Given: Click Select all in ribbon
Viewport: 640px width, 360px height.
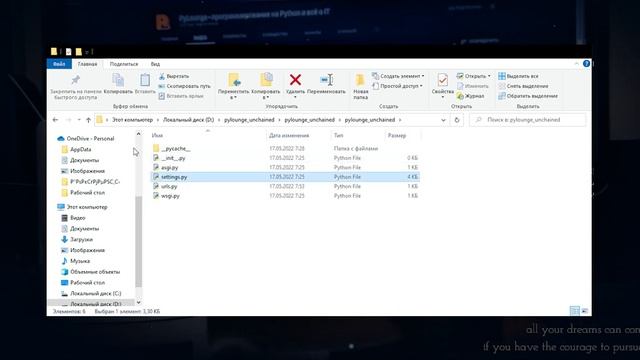Looking at the screenshot, I should coord(518,76).
